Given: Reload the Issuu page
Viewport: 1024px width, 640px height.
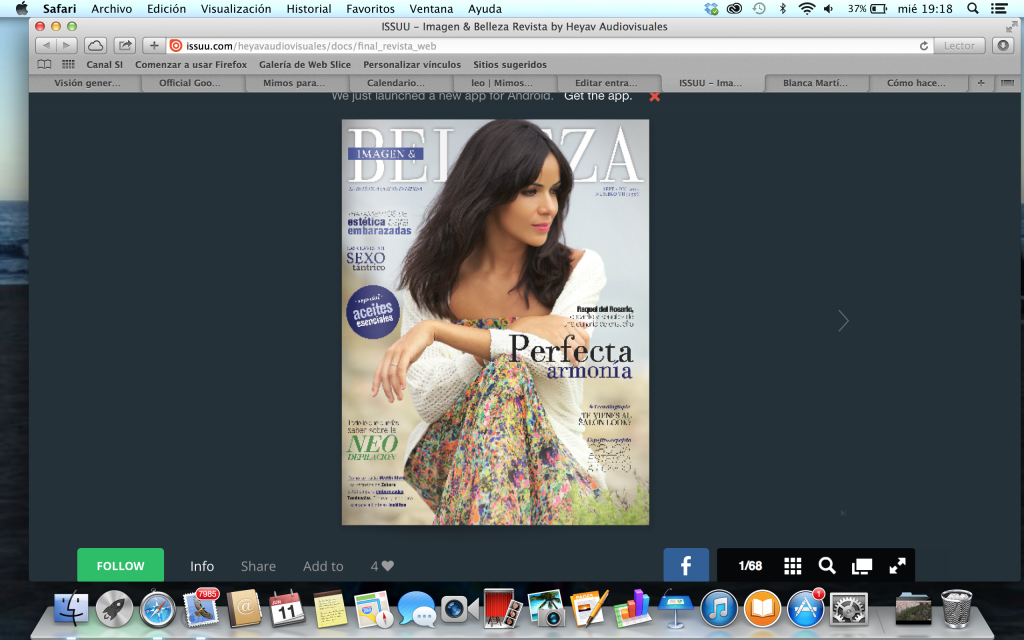Looking at the screenshot, I should [923, 46].
